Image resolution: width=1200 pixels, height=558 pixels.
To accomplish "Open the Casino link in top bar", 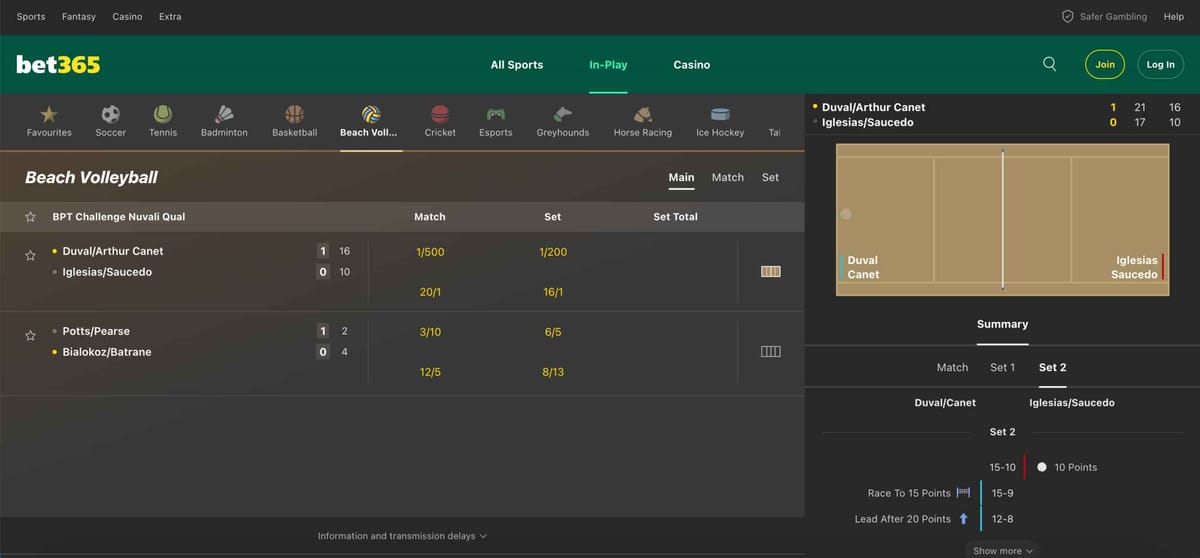I will (x=127, y=17).
